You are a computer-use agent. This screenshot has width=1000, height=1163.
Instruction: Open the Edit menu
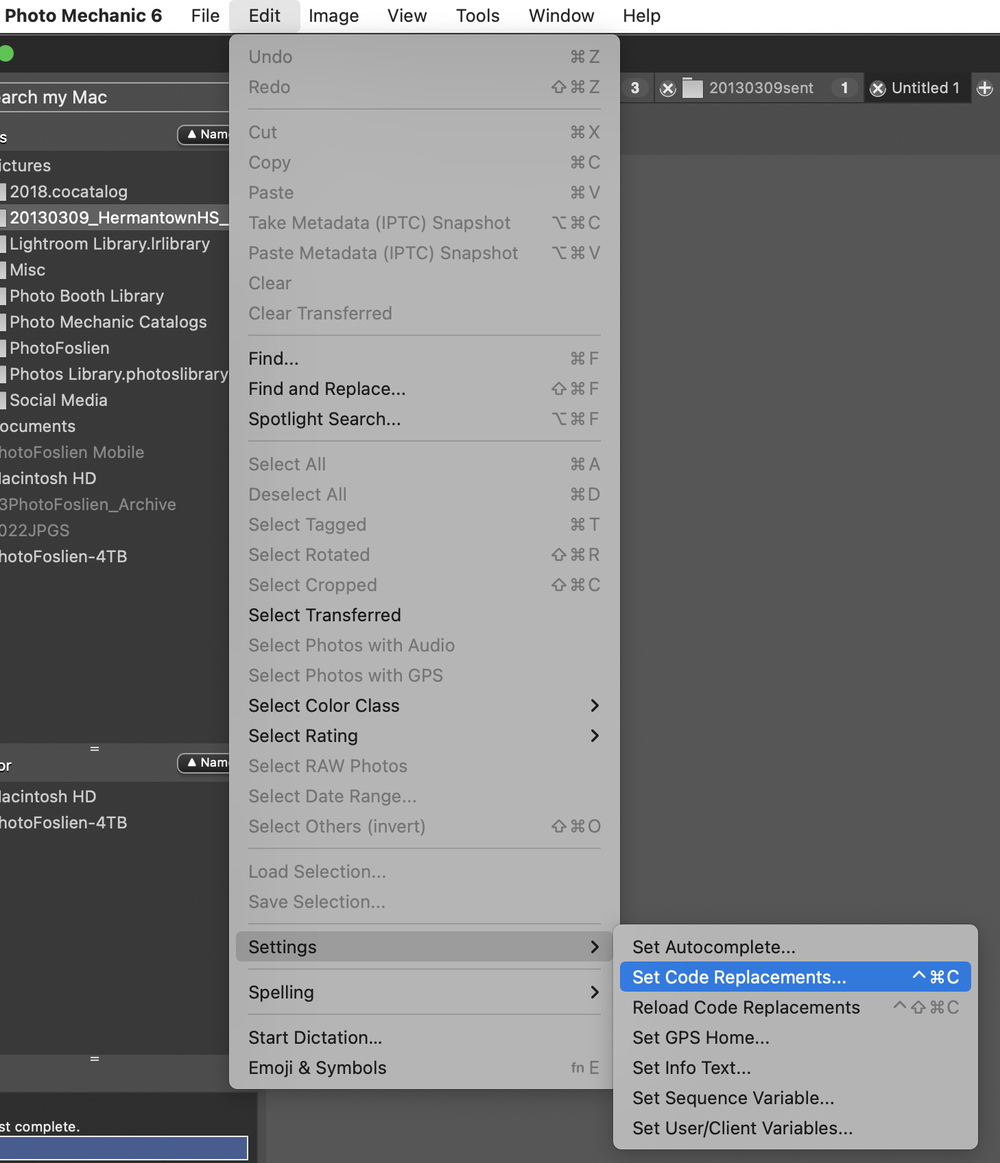click(x=264, y=16)
